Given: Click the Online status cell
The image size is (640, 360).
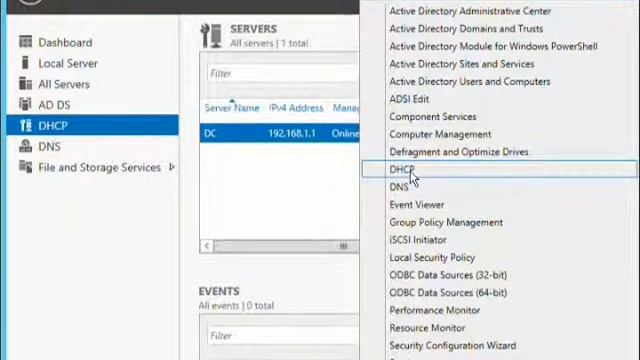Looking at the screenshot, I should 345,133.
